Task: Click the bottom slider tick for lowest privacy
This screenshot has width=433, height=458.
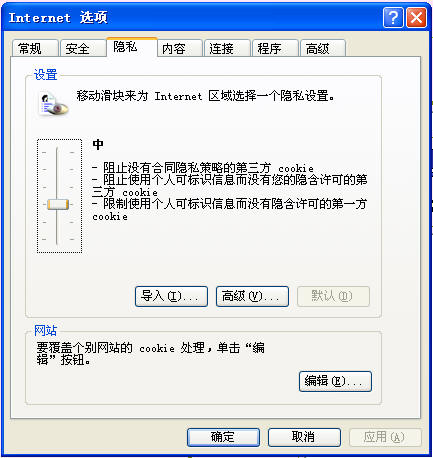Action: pos(58,239)
